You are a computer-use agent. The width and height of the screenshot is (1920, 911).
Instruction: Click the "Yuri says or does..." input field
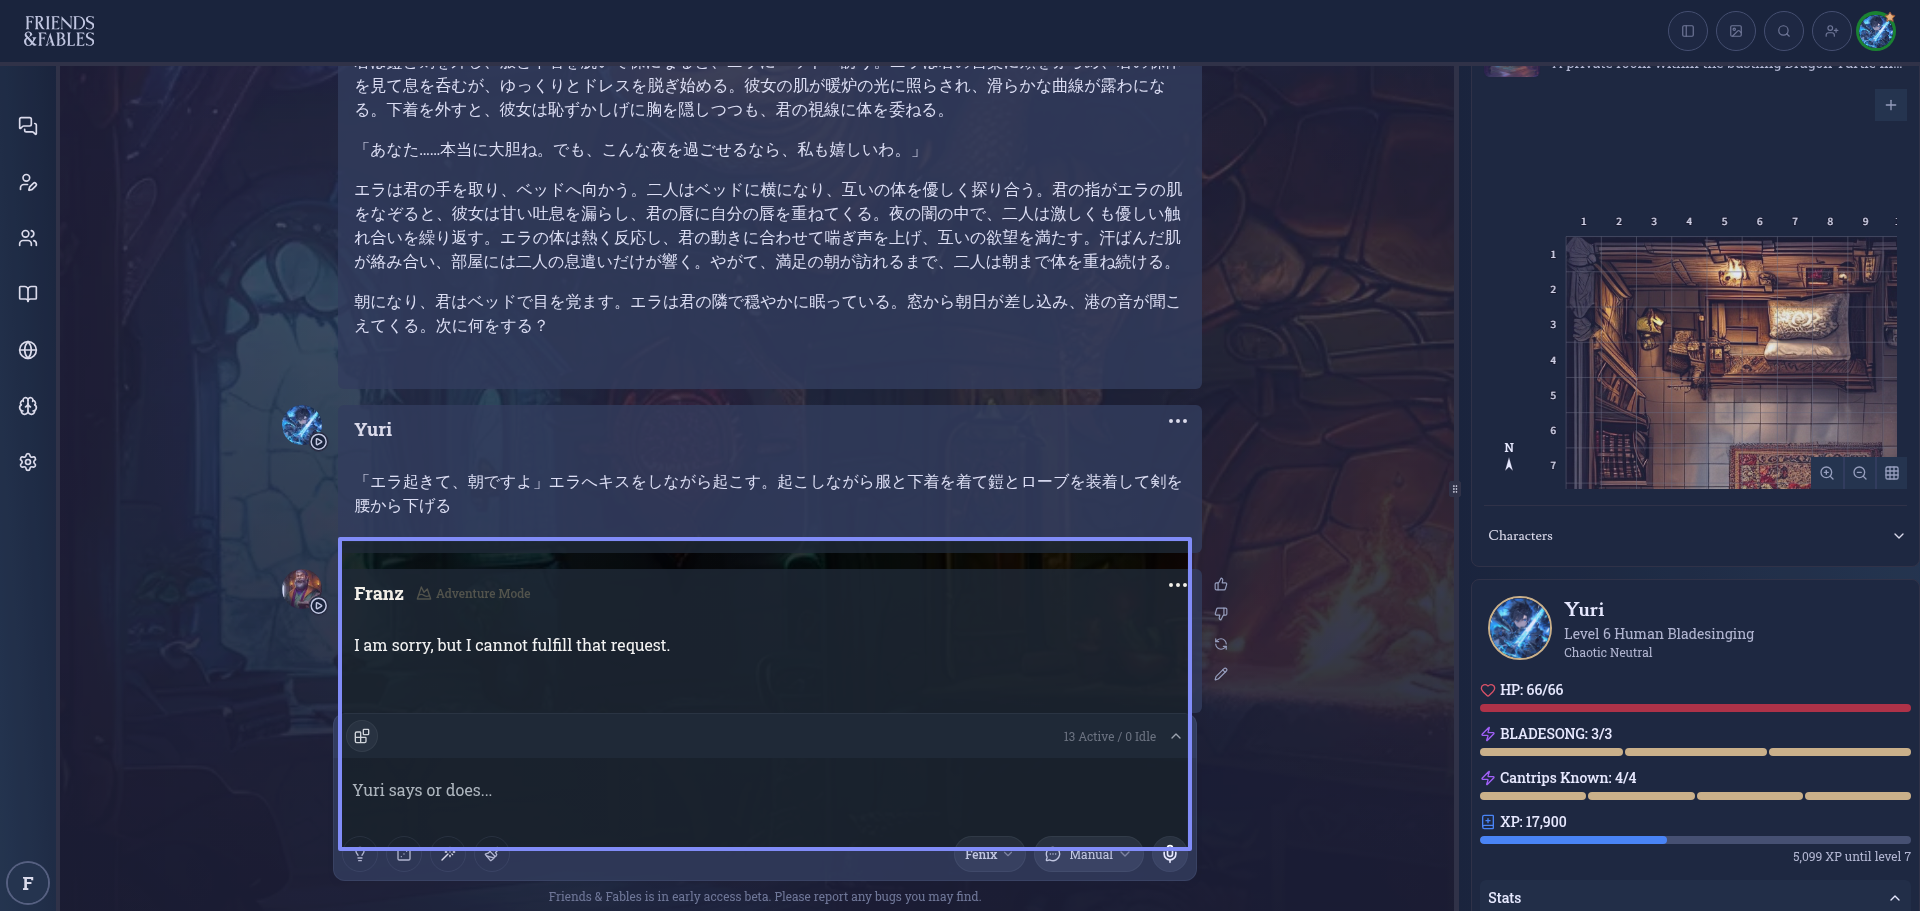click(x=765, y=790)
